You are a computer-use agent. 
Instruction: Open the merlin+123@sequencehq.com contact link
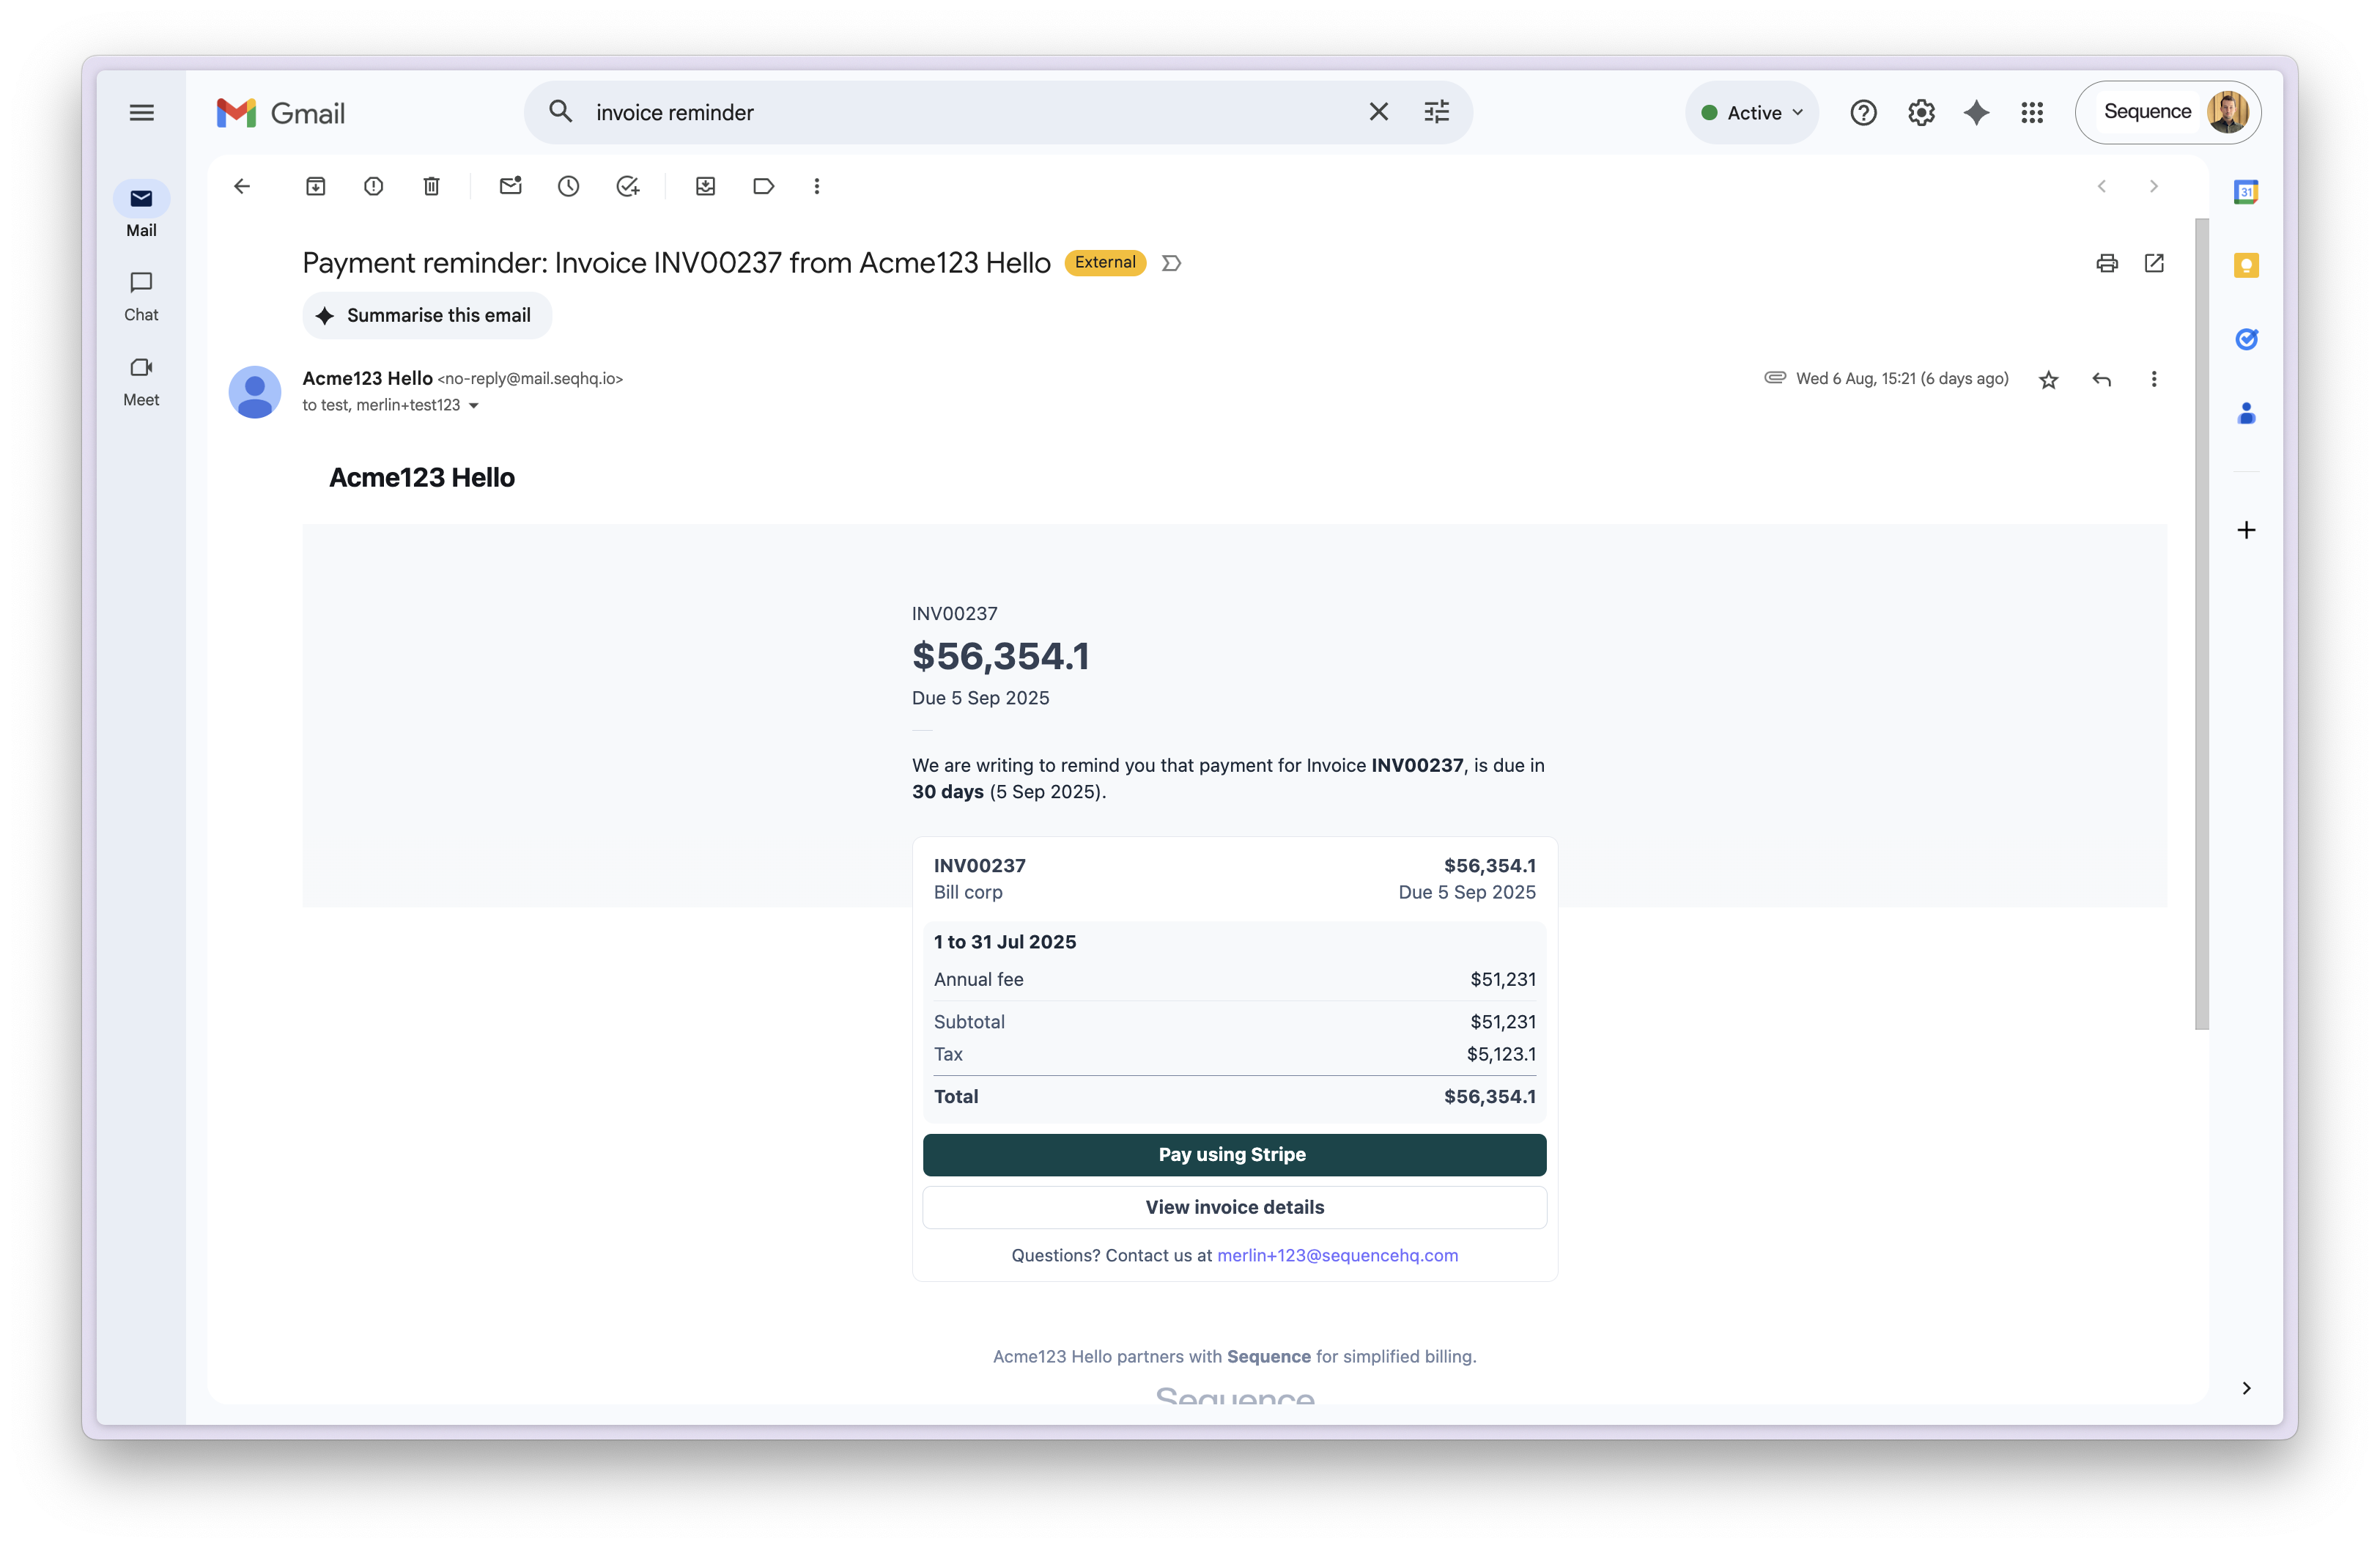[x=1337, y=1256]
